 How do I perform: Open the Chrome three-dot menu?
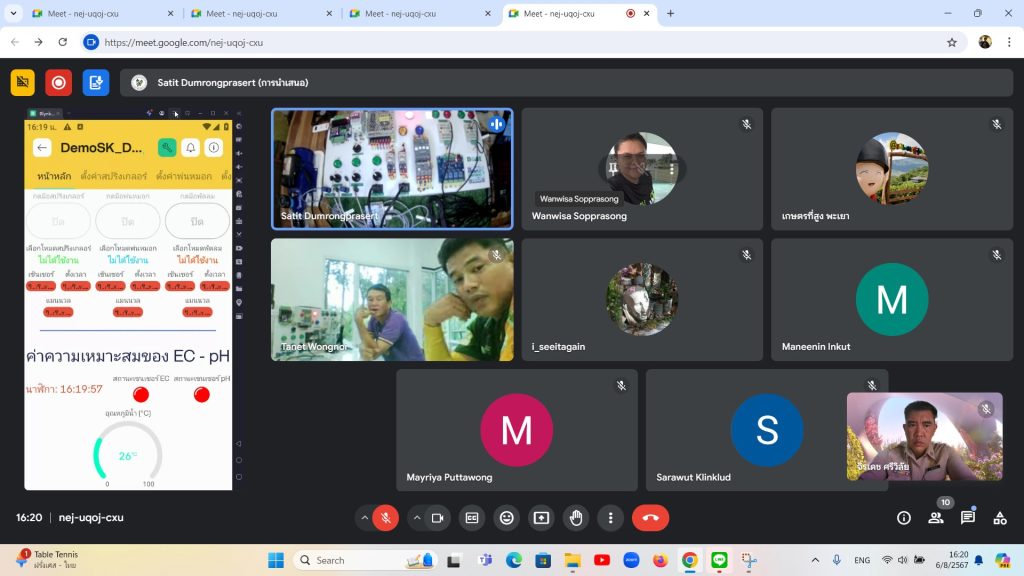coord(1009,42)
